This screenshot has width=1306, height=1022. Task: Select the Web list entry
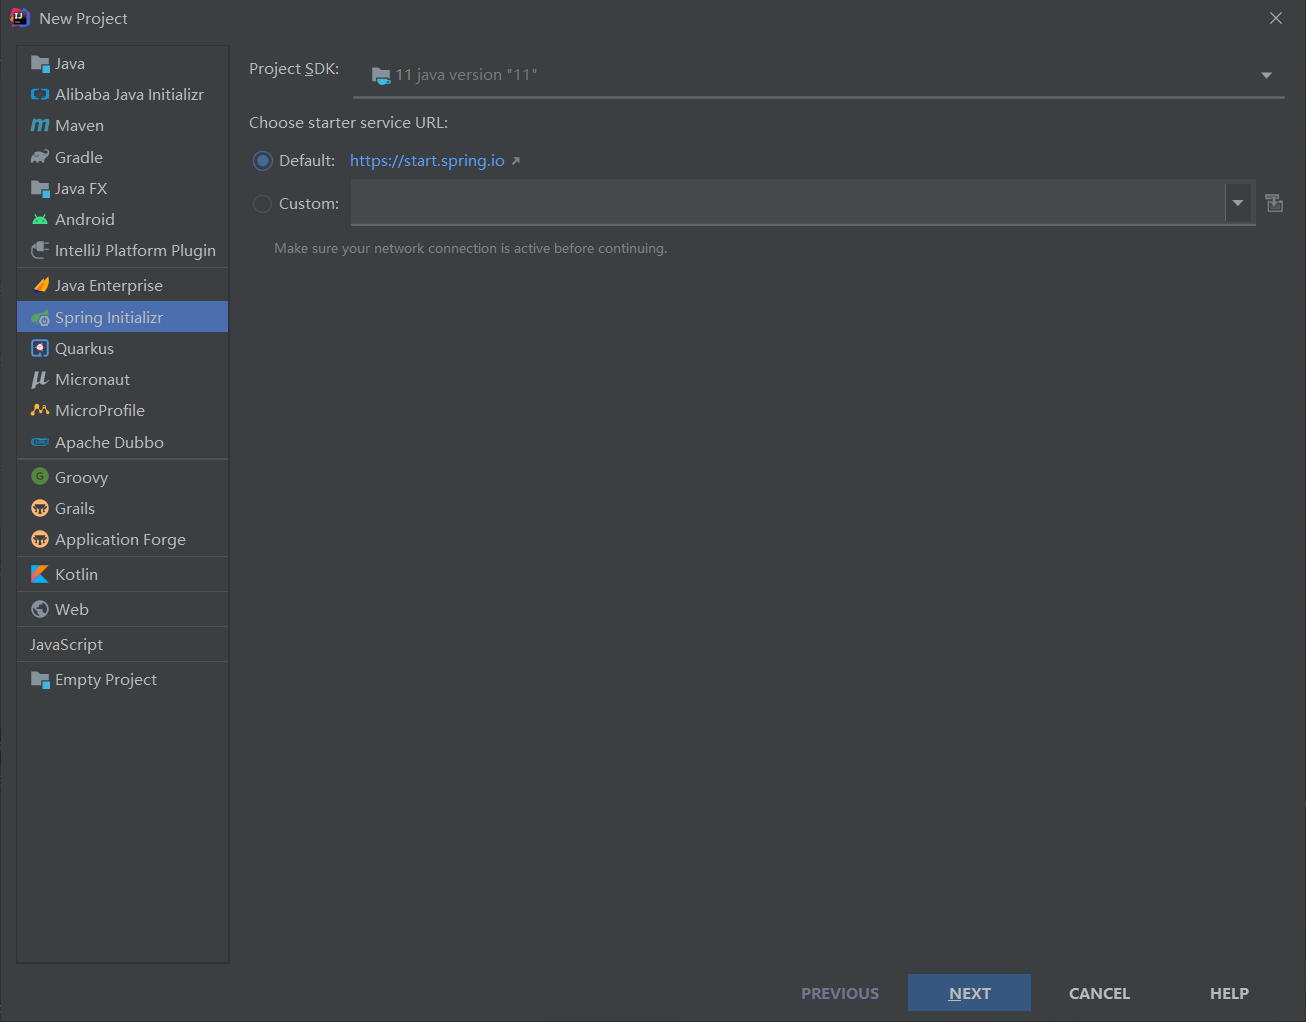click(x=123, y=609)
